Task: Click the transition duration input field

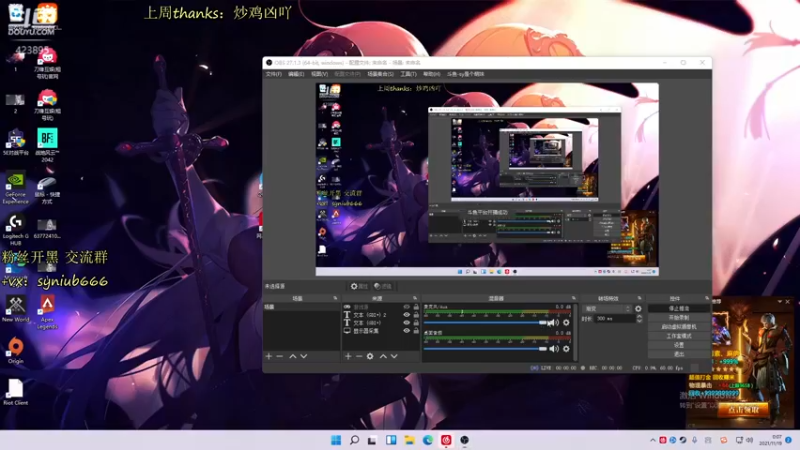Action: click(x=614, y=318)
